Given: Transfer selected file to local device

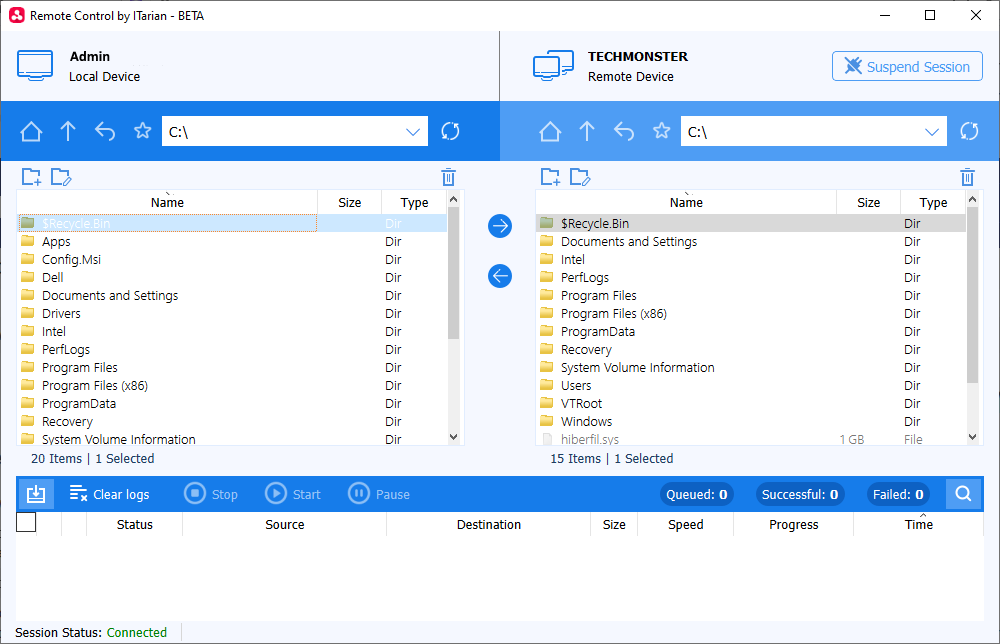Looking at the screenshot, I should [500, 276].
